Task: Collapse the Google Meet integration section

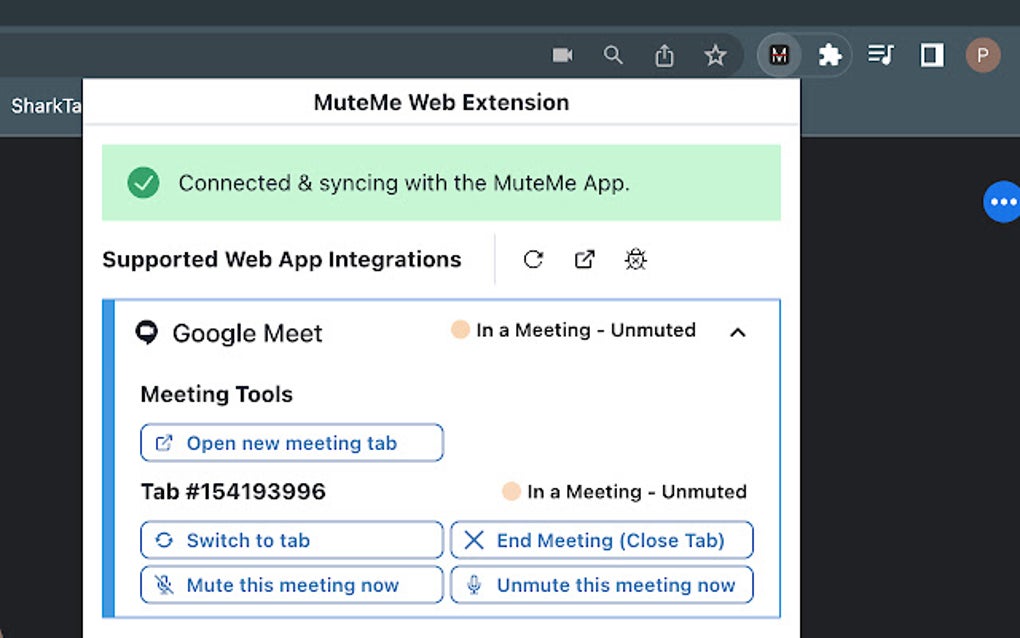Action: [738, 331]
